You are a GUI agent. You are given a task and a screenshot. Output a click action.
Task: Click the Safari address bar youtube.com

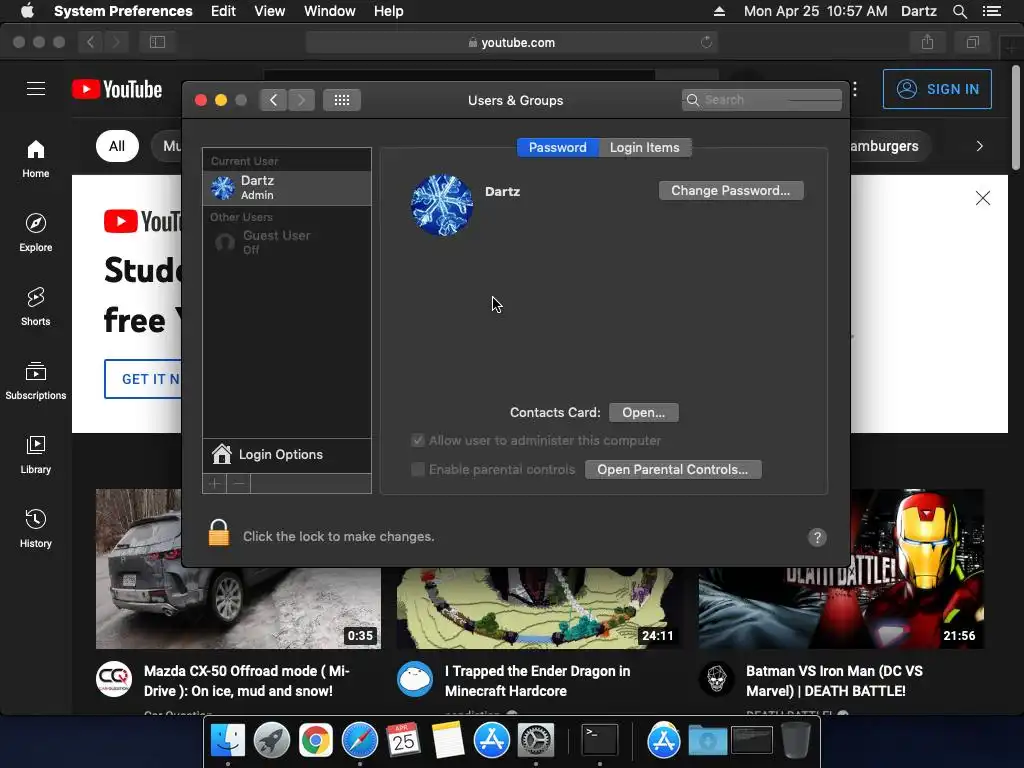click(x=512, y=42)
